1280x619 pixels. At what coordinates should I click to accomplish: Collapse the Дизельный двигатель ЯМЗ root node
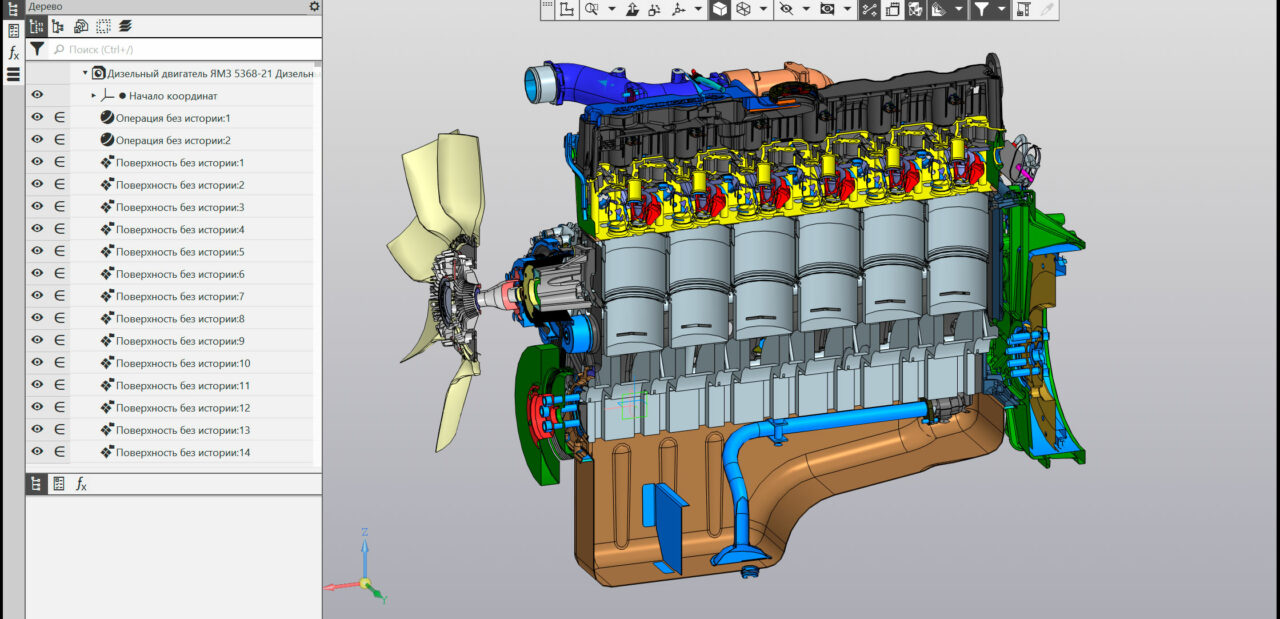pyautogui.click(x=85, y=73)
